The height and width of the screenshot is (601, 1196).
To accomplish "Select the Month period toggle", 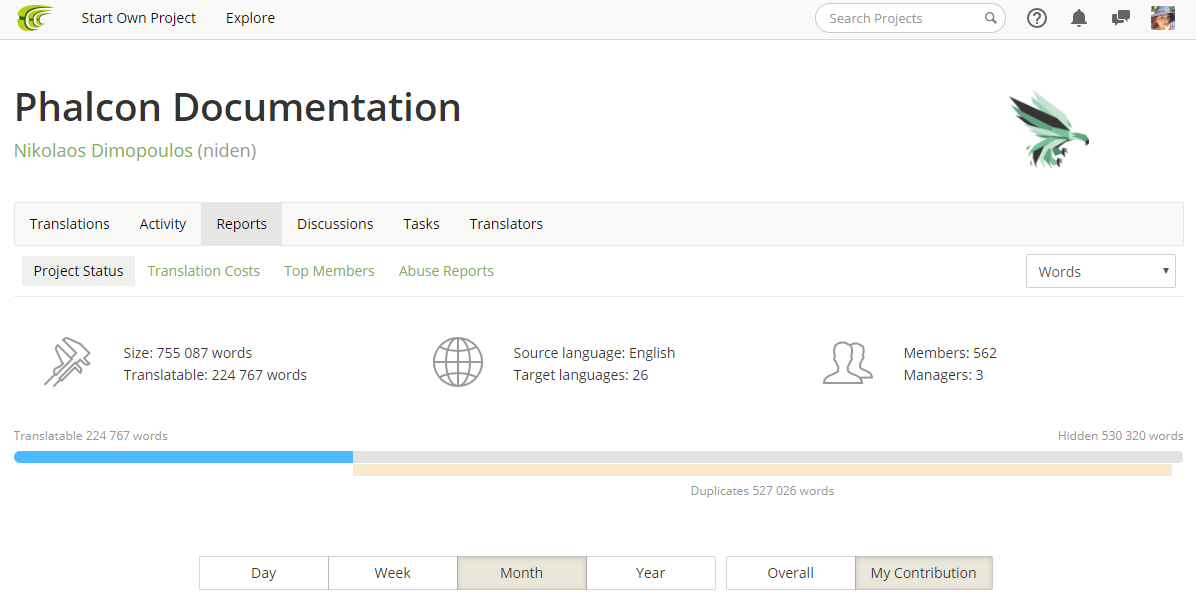I will (x=522, y=573).
